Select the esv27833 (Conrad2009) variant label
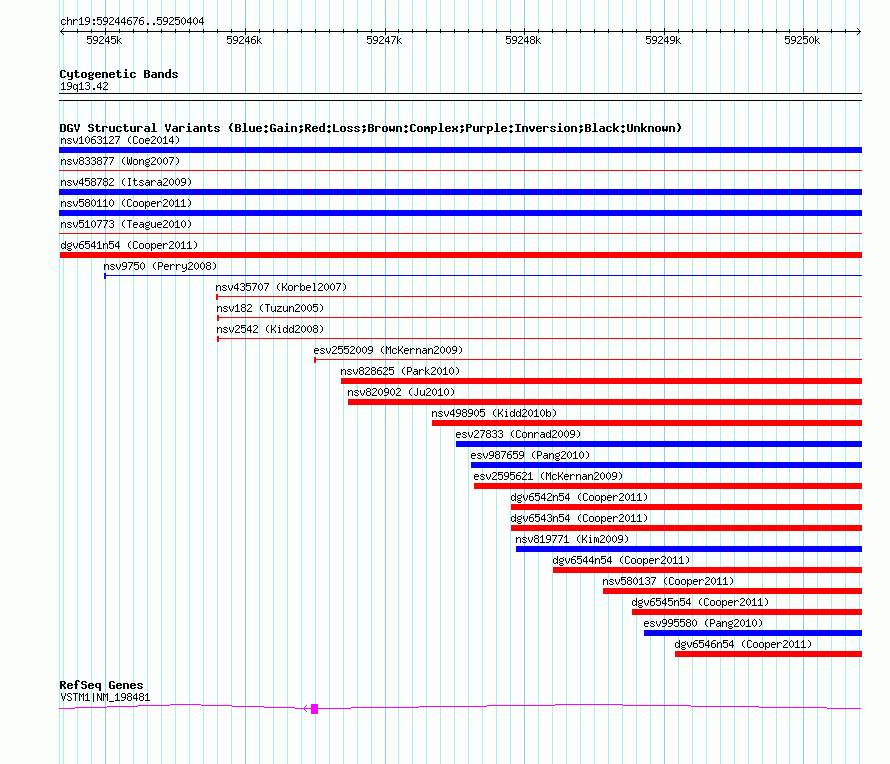The width and height of the screenshot is (890, 764). tap(517, 434)
